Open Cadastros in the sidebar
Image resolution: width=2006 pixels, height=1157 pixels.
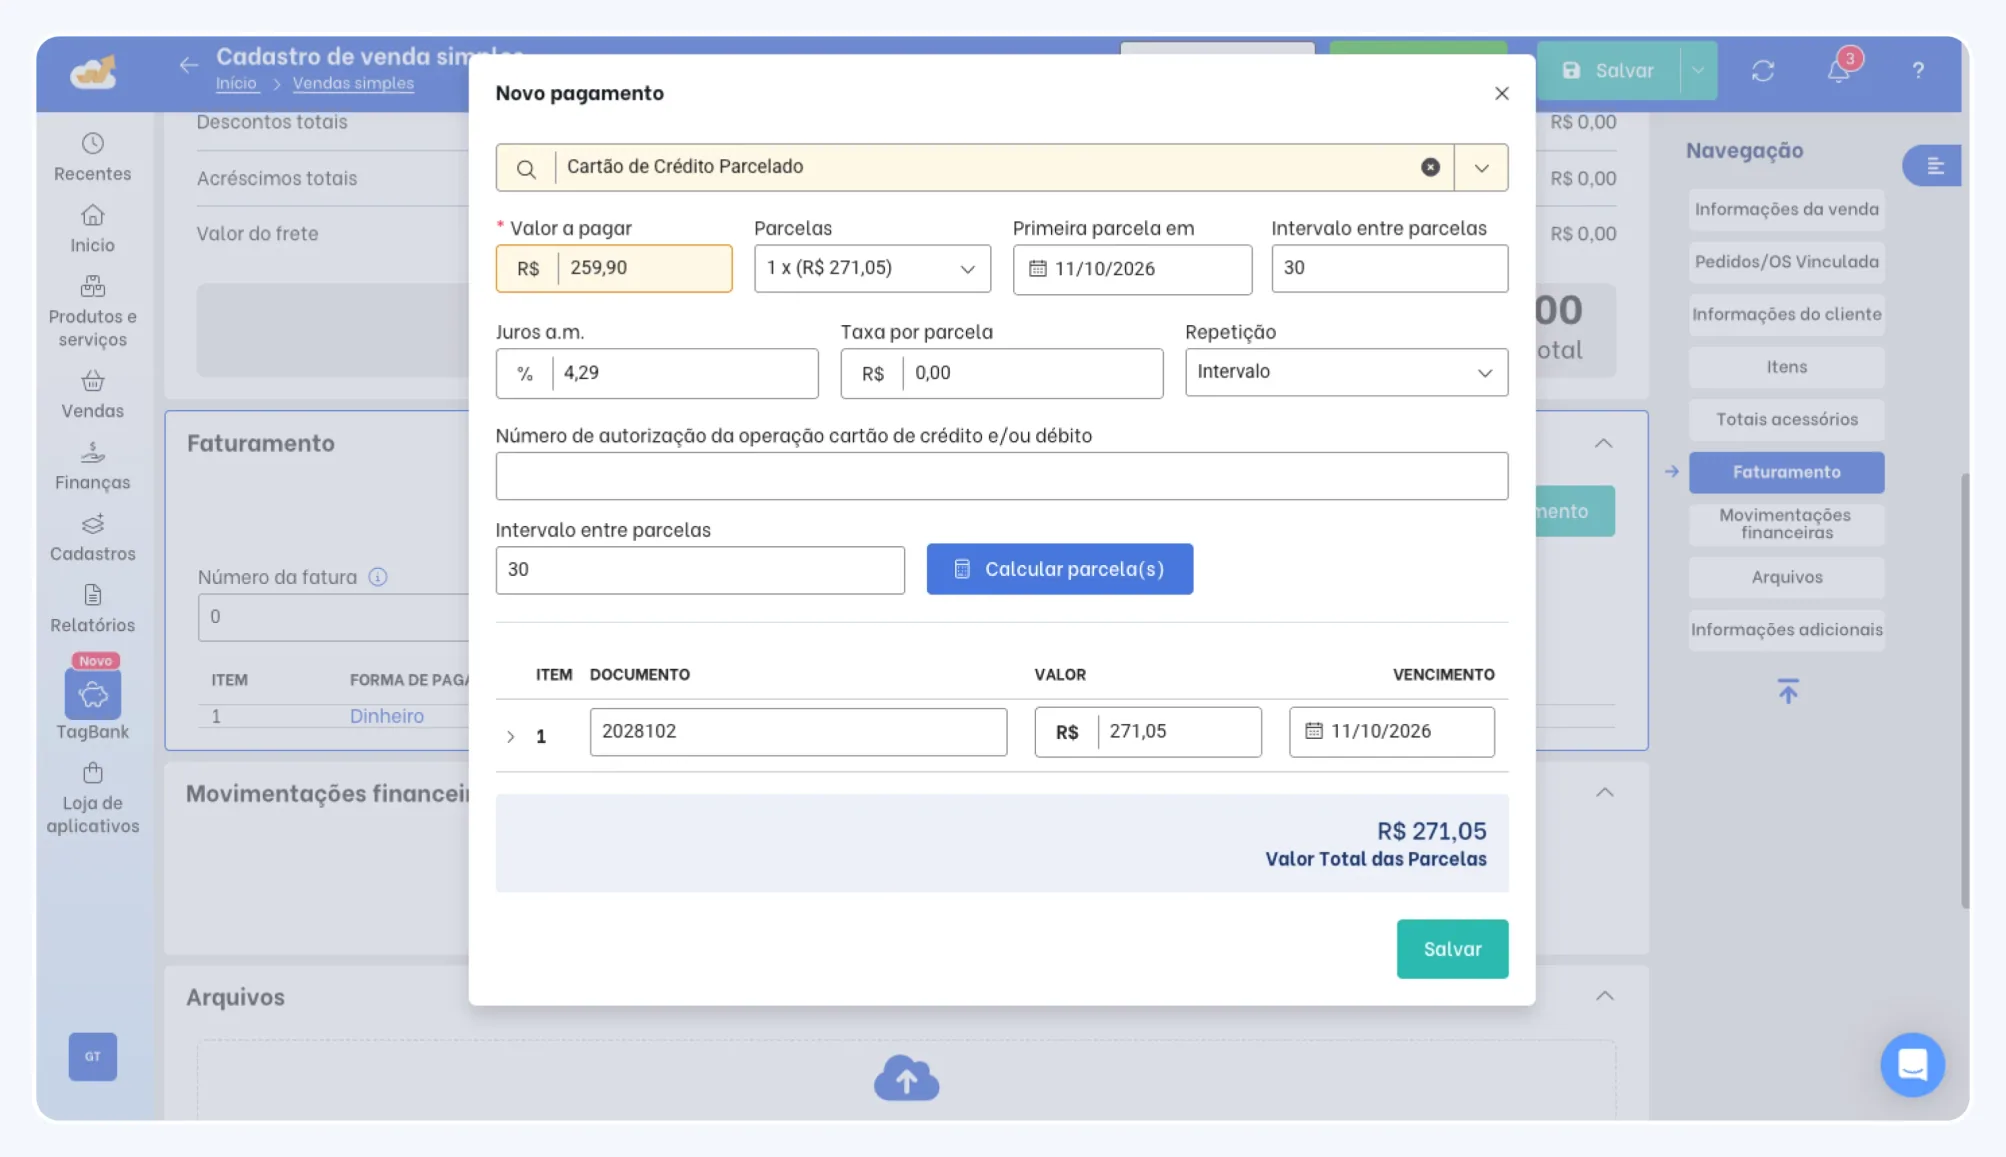(x=93, y=538)
